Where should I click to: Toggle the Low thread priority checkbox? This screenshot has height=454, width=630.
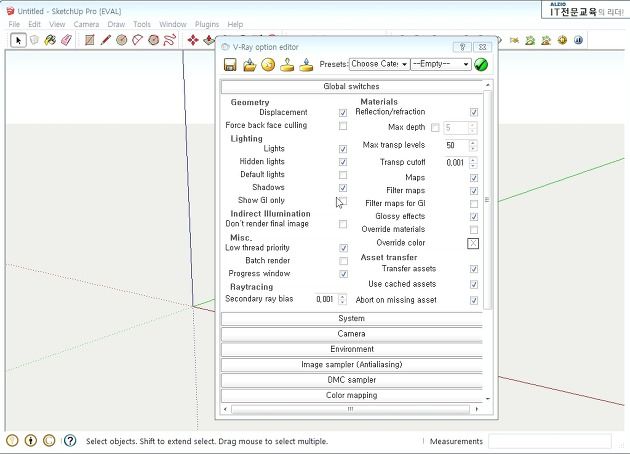(343, 248)
